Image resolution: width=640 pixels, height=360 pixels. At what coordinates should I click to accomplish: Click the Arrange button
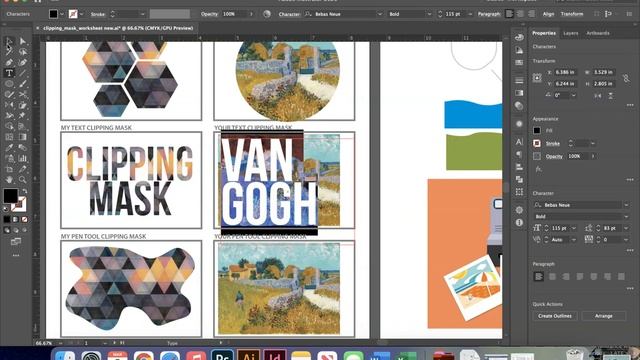(603, 316)
